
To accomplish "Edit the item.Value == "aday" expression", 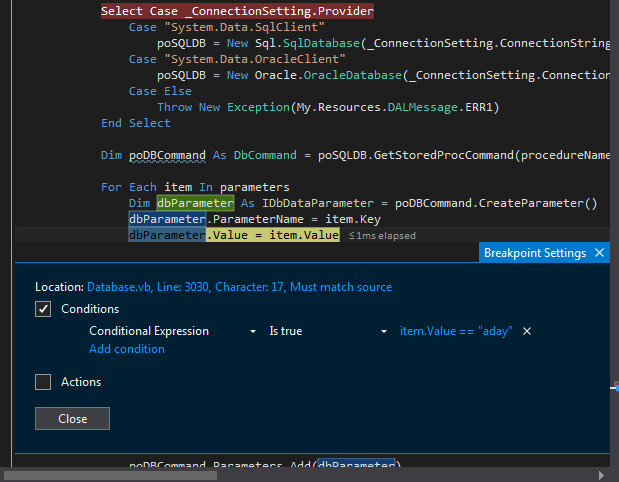I will point(455,331).
